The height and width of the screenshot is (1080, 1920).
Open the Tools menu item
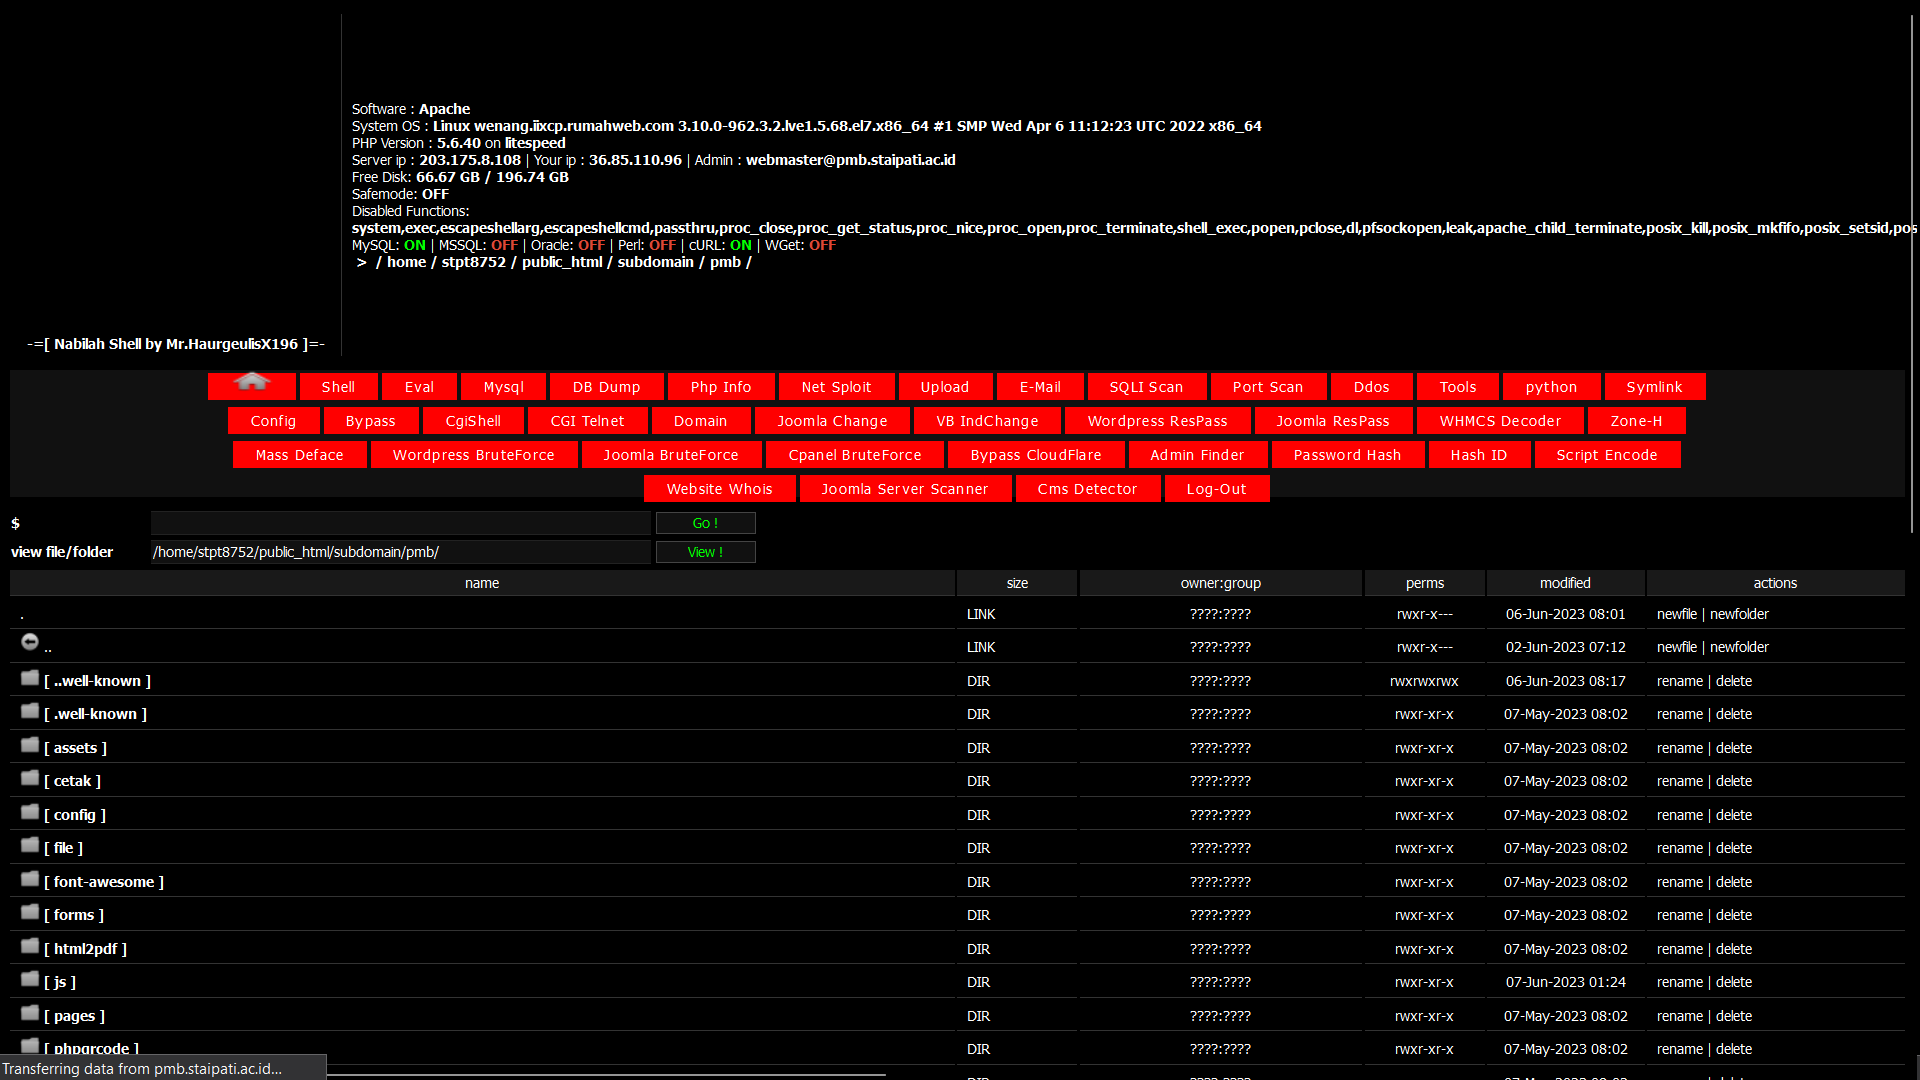(1458, 387)
